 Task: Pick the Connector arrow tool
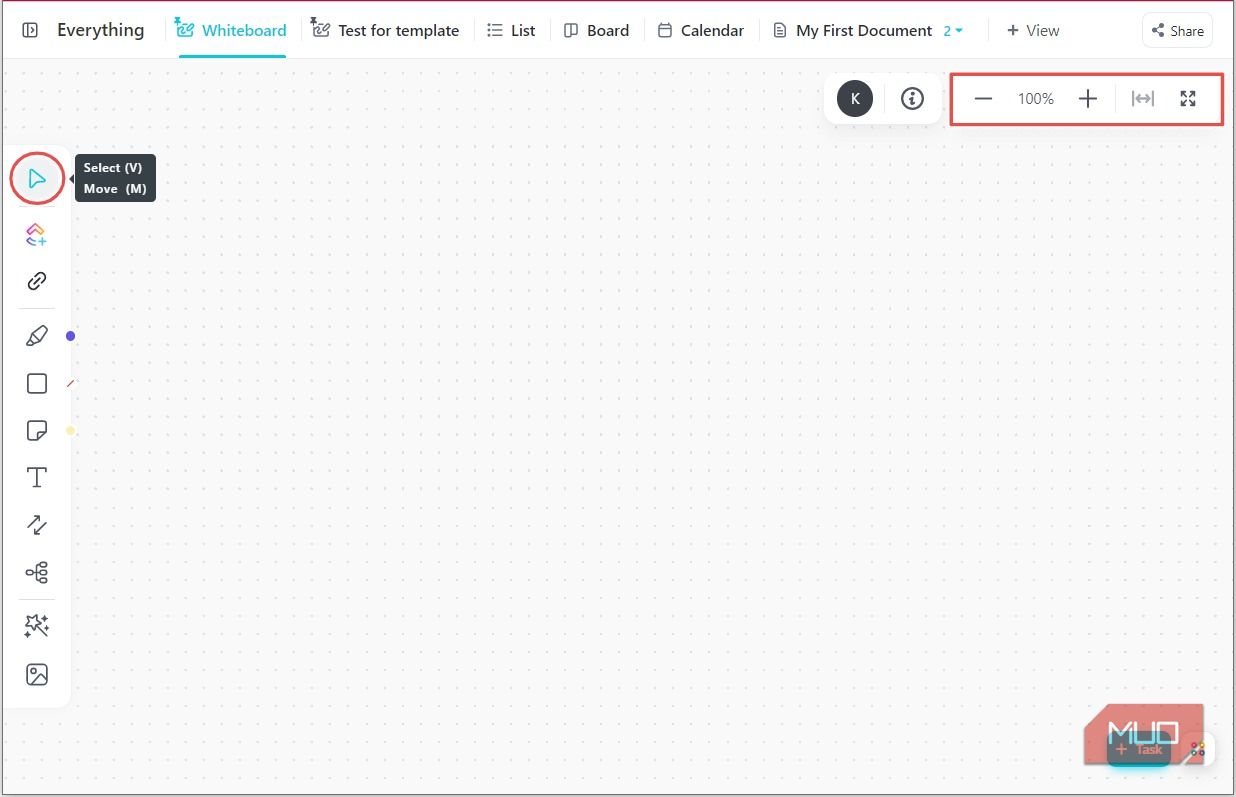point(36,524)
